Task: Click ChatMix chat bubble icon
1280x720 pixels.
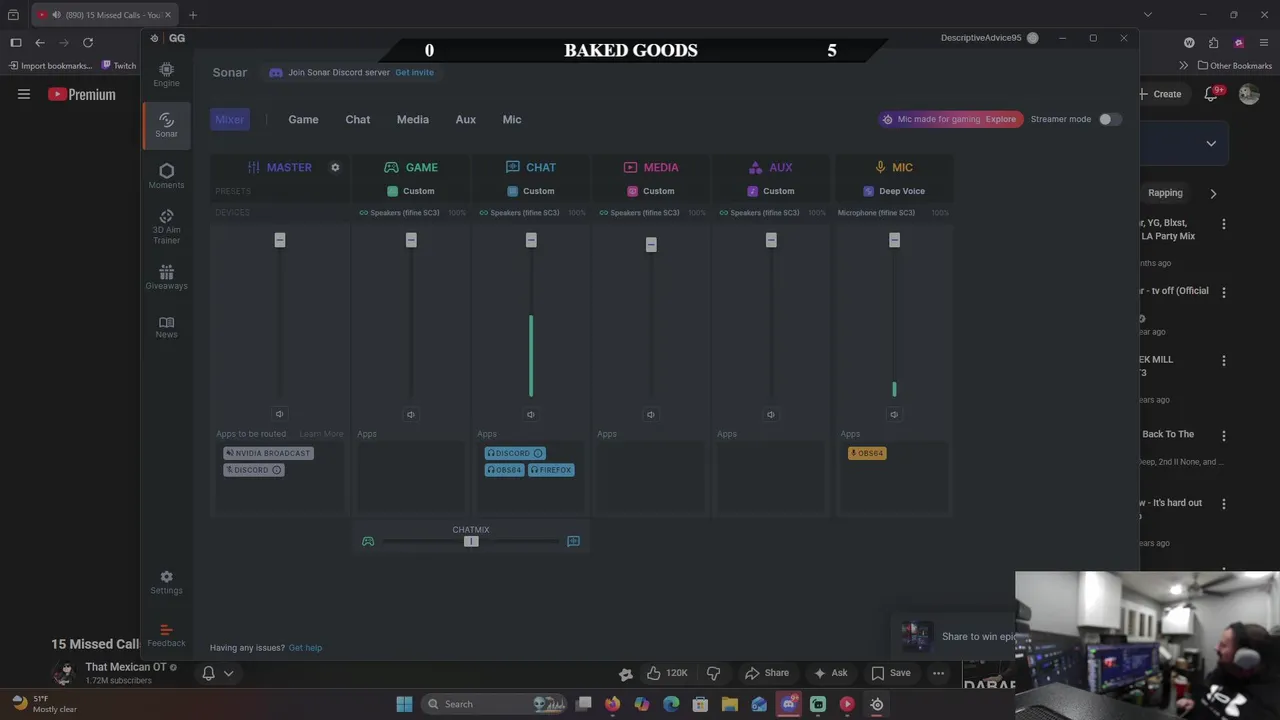Action: click(x=573, y=541)
